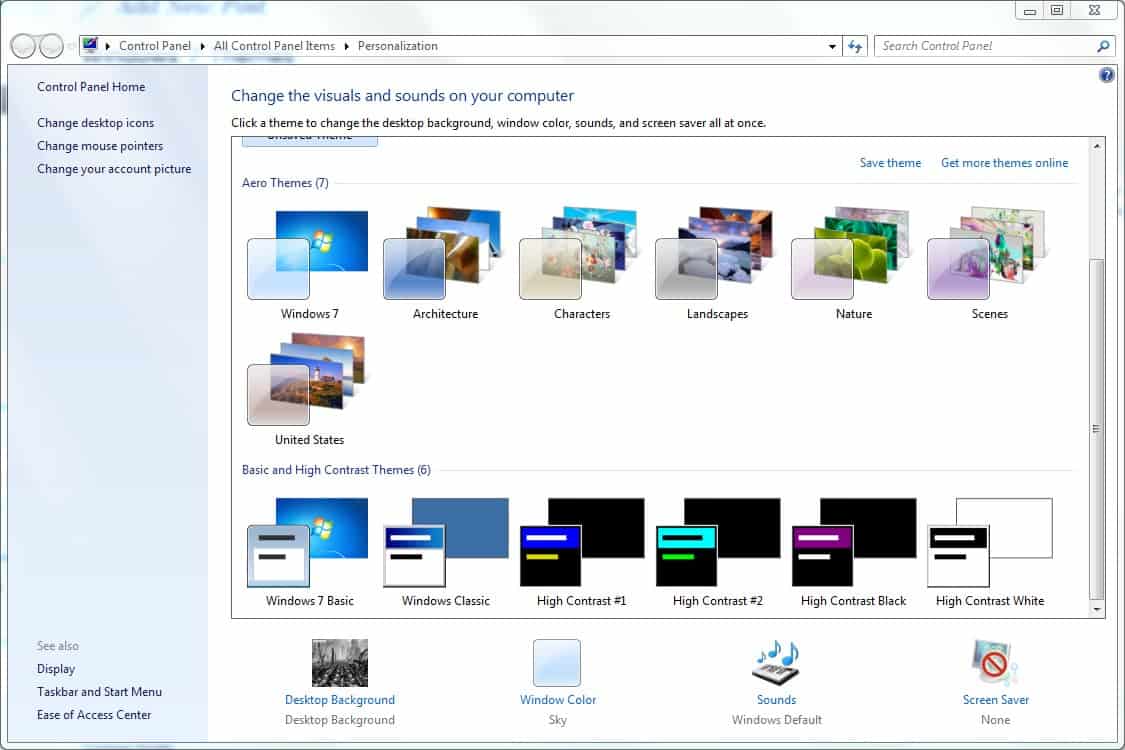
Task: Open Window Color settings via its icon
Action: [557, 662]
